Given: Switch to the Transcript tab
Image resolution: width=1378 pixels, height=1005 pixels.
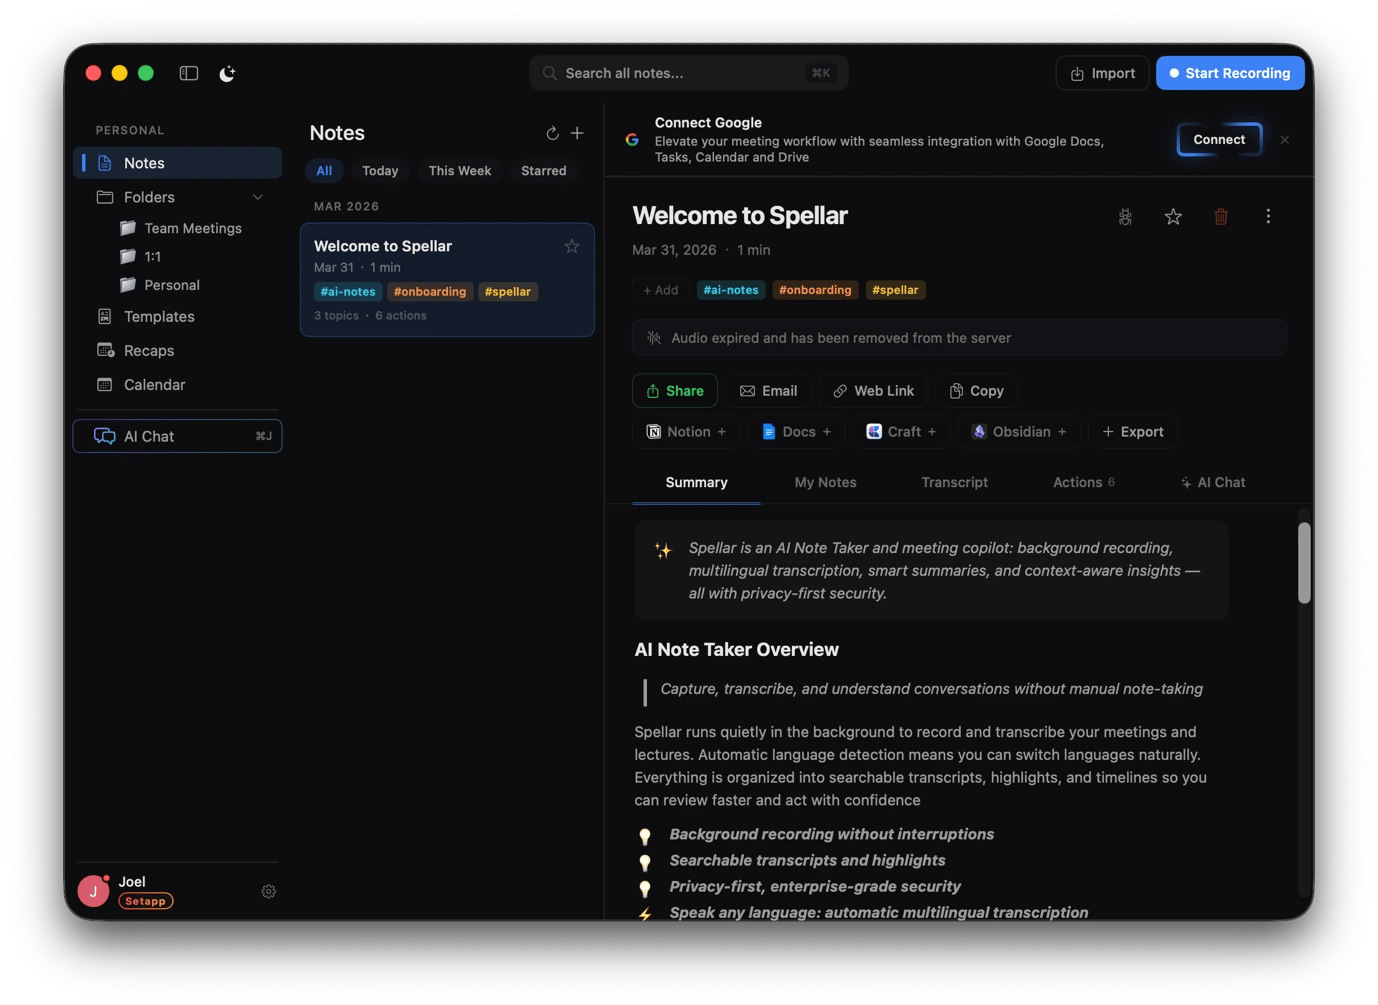Looking at the screenshot, I should (954, 482).
